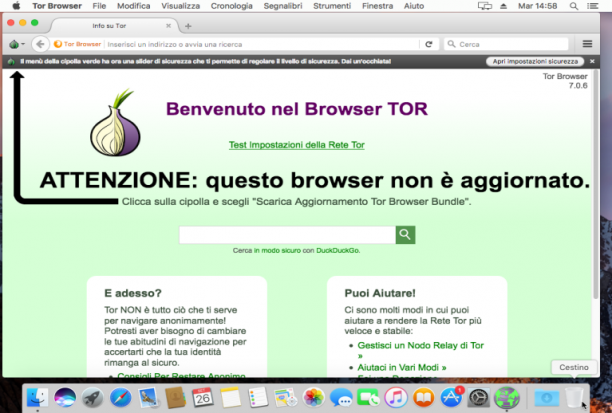This screenshot has width=612, height=413.
Task: Click the eject icon in menu bar
Action: click(503, 6)
